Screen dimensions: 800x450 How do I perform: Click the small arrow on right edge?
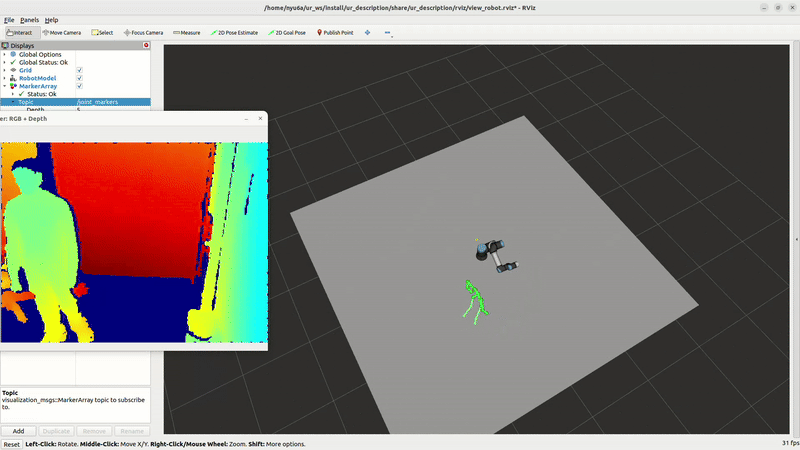pyautogui.click(x=797, y=239)
